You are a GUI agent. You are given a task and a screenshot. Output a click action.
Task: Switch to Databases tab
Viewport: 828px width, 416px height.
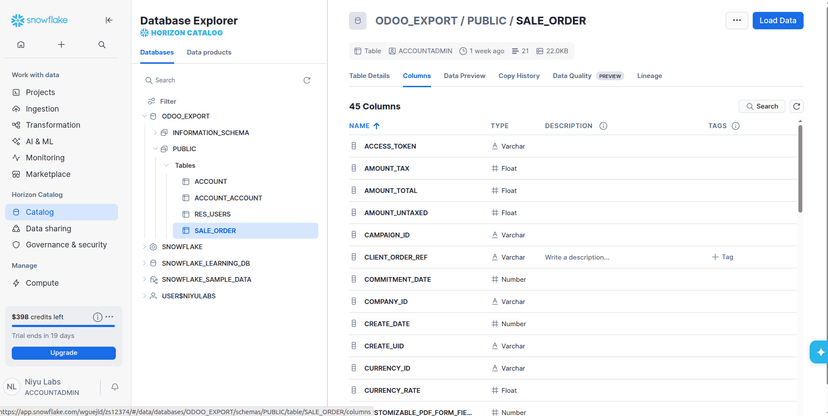click(x=157, y=52)
